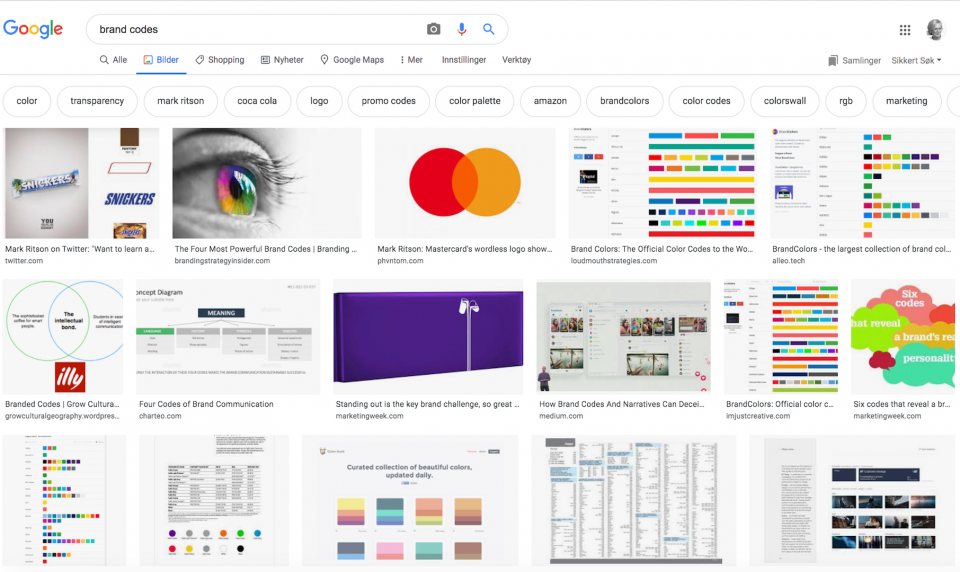Apply the promo codes chip

tap(388, 101)
